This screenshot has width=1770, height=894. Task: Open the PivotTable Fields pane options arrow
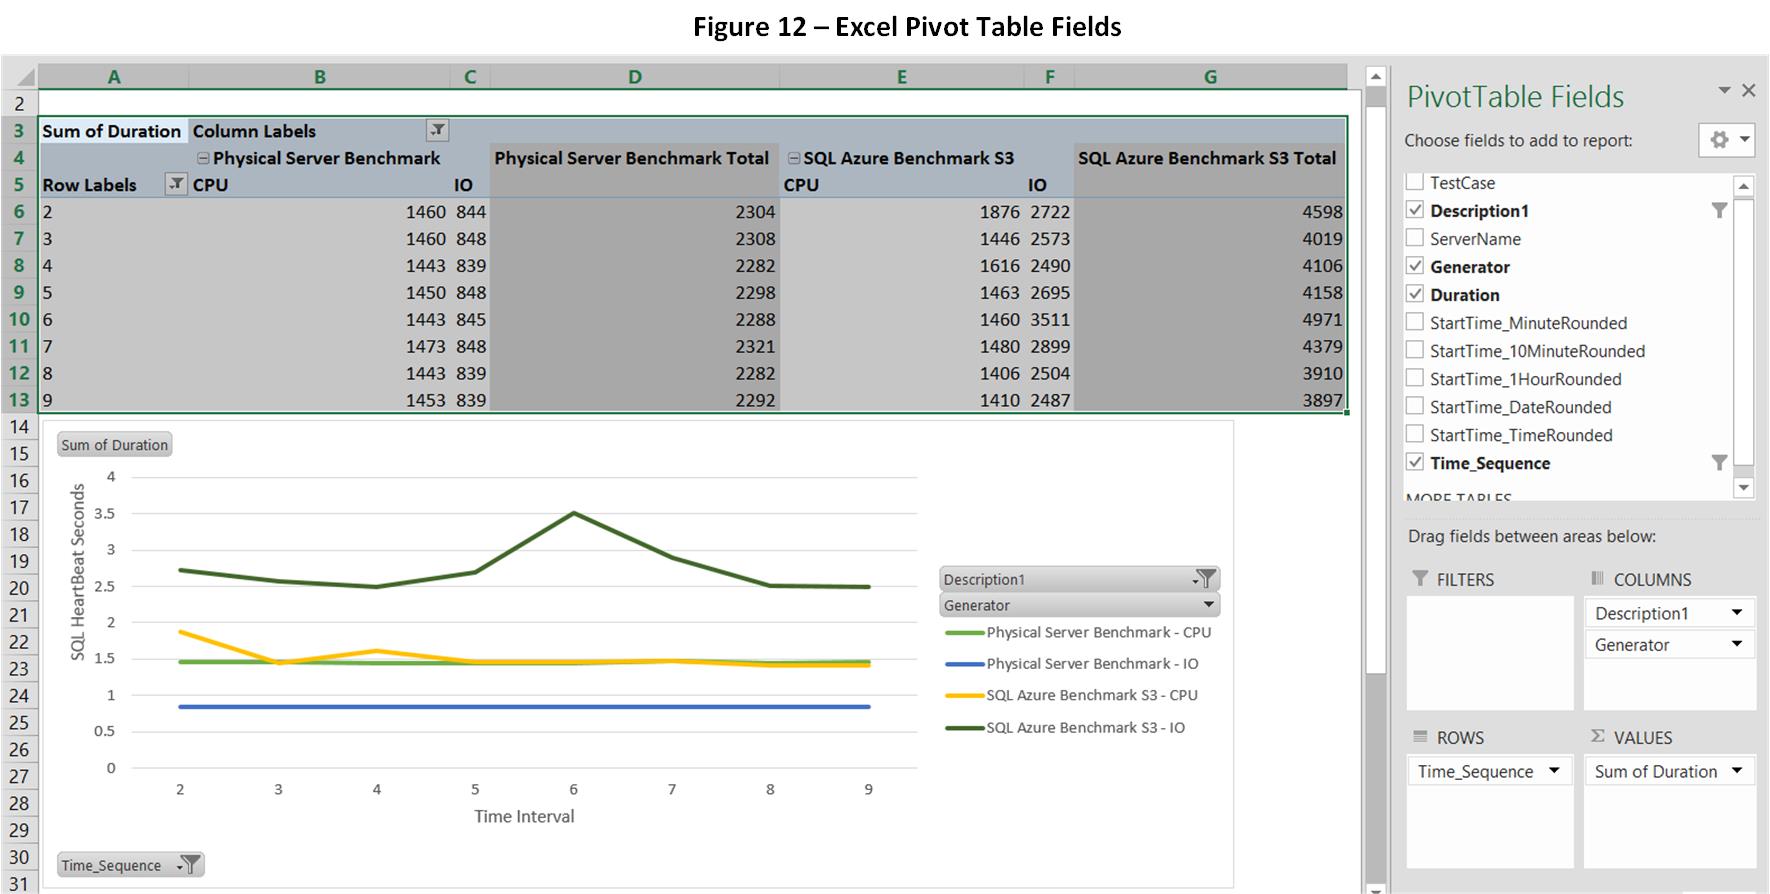[1724, 91]
